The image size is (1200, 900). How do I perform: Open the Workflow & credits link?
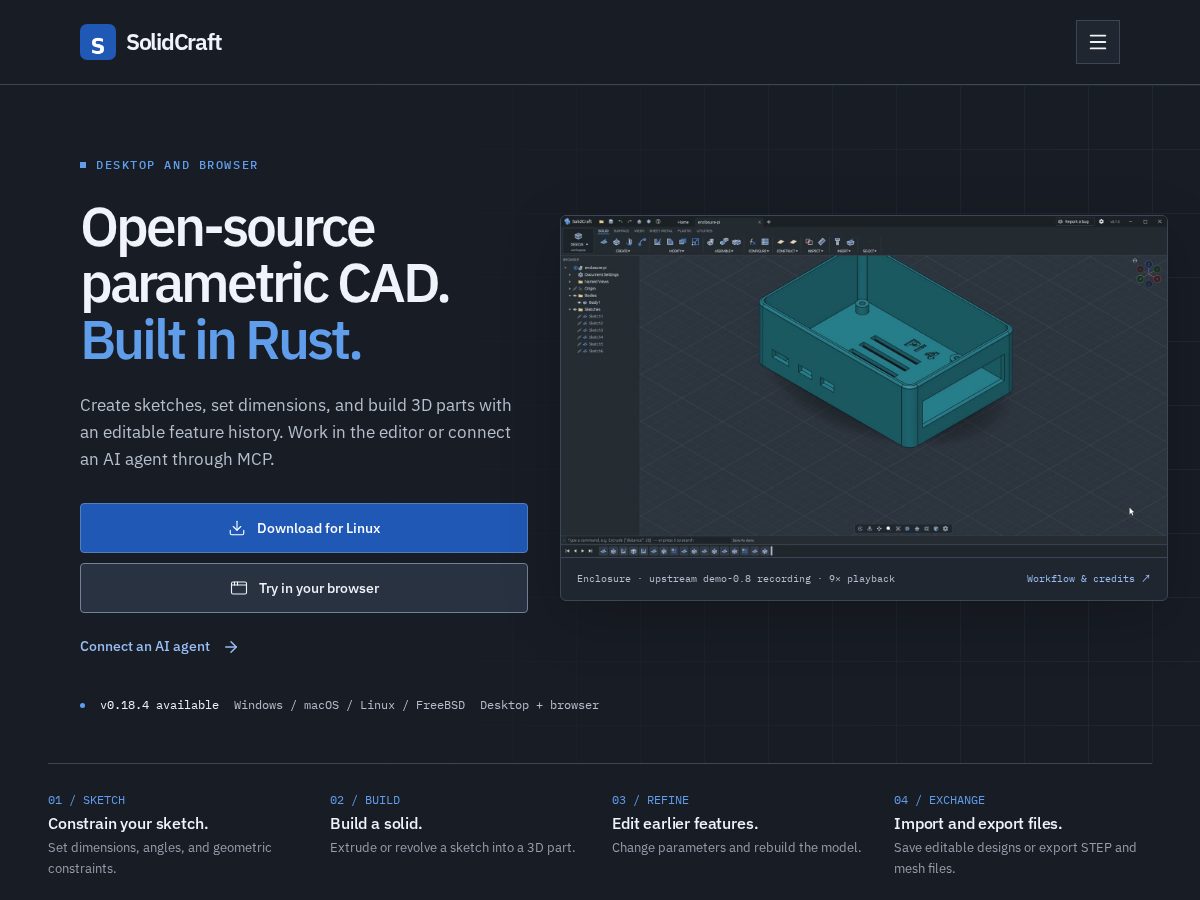pos(1088,579)
